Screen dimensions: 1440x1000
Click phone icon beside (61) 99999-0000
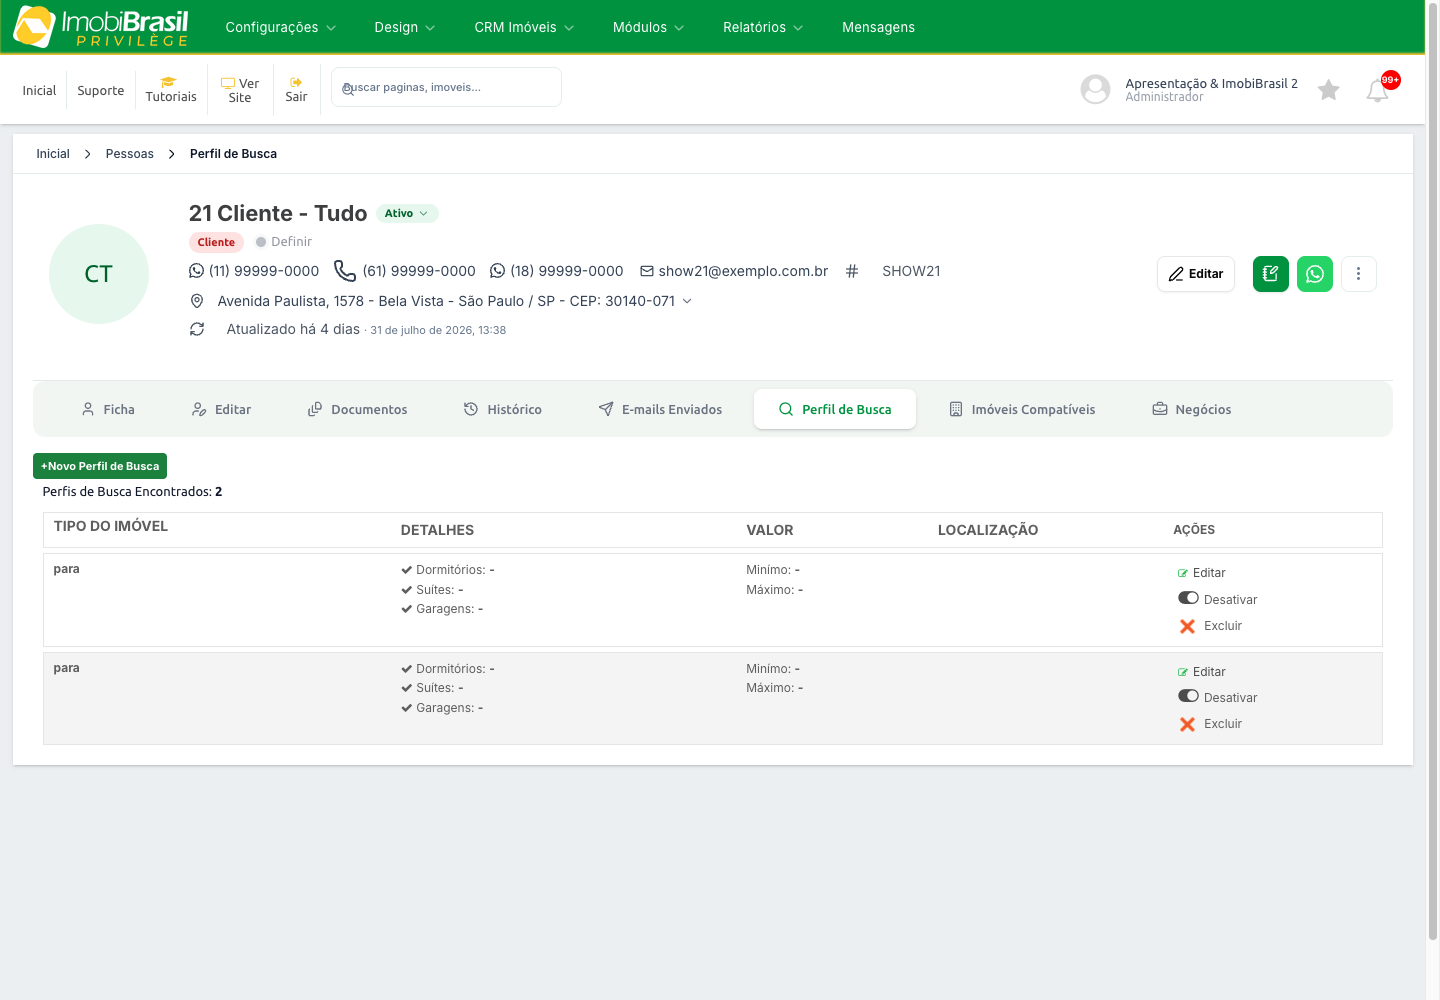click(x=345, y=271)
